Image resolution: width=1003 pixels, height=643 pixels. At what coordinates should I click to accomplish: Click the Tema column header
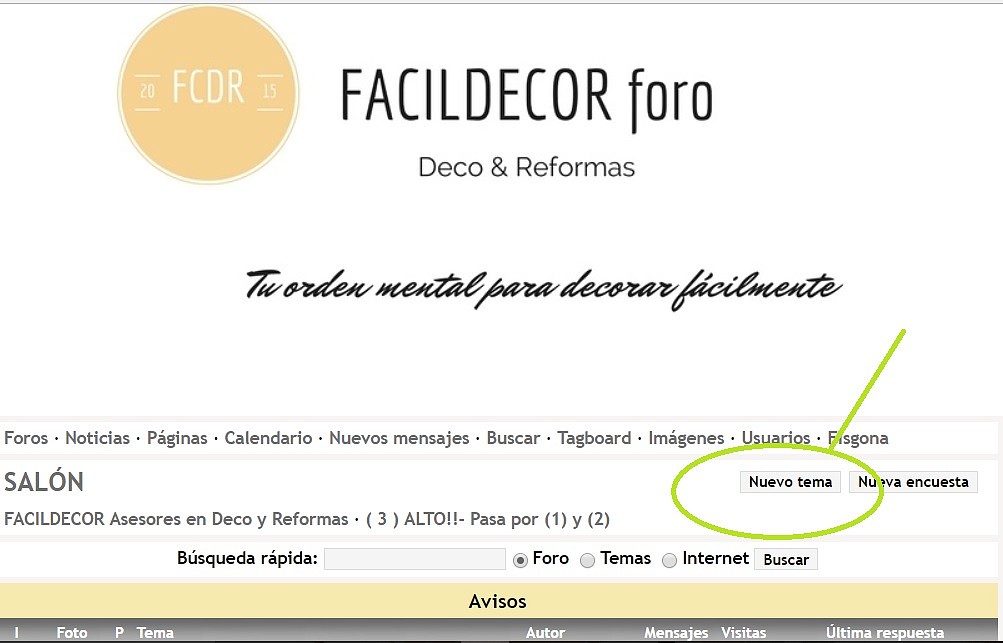pyautogui.click(x=155, y=633)
